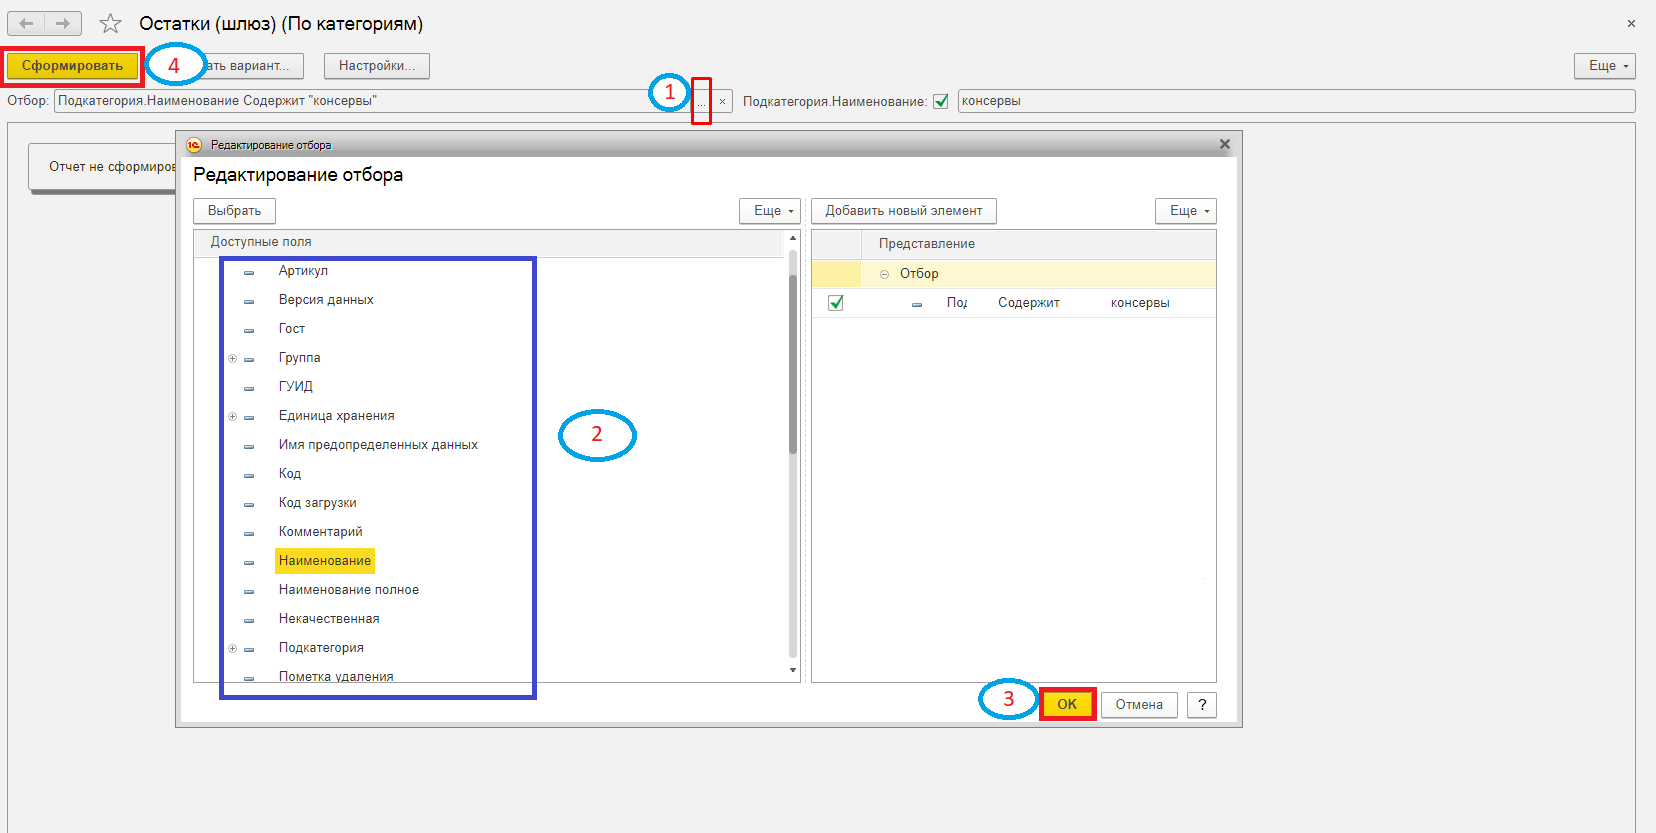The height and width of the screenshot is (833, 1656).
Task: Click the Сформировать button
Action: pyautogui.click(x=72, y=66)
